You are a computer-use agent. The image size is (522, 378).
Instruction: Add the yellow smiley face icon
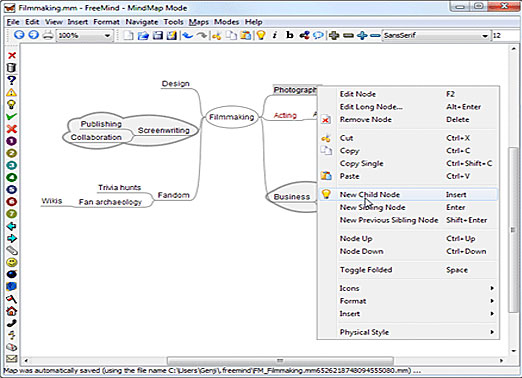(12, 262)
